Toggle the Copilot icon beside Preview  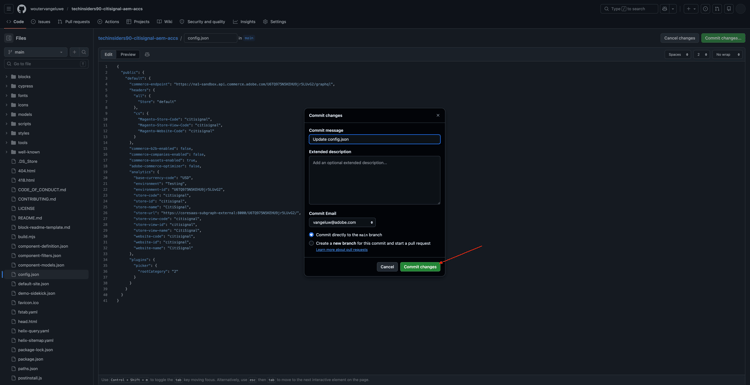(x=147, y=55)
